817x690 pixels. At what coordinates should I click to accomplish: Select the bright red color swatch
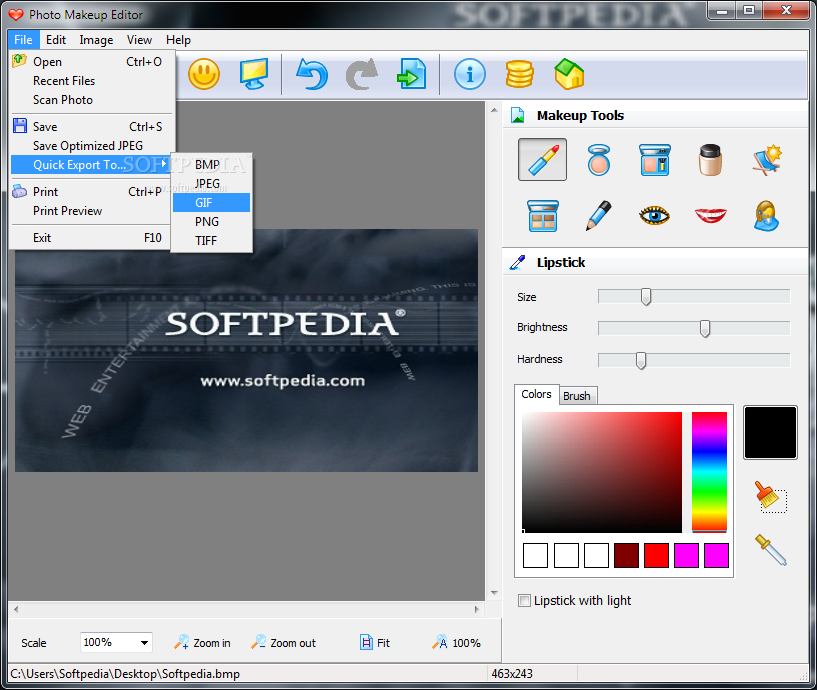[x=656, y=555]
